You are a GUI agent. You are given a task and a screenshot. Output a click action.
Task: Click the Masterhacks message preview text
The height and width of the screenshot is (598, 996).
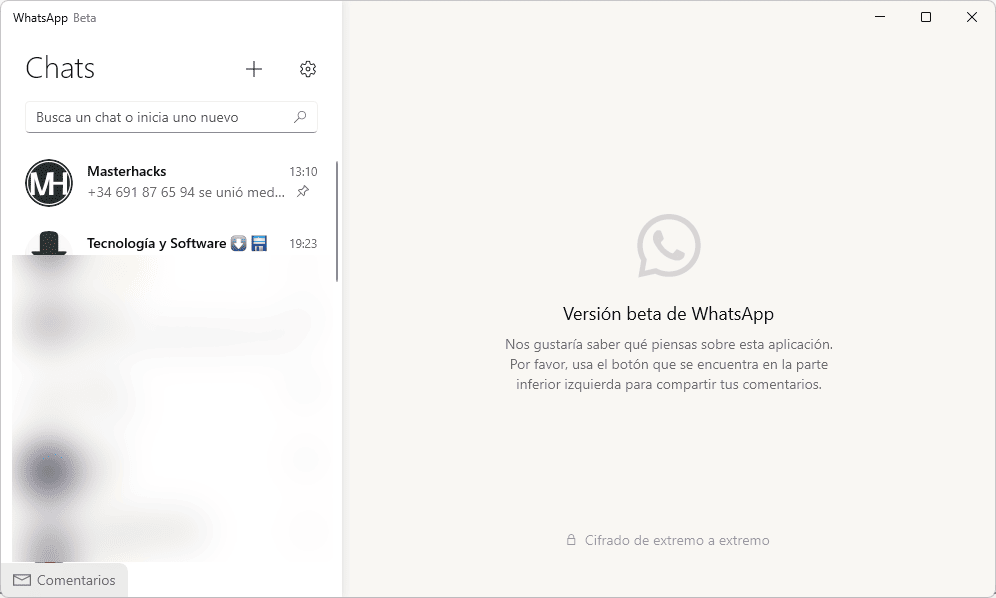pos(186,192)
